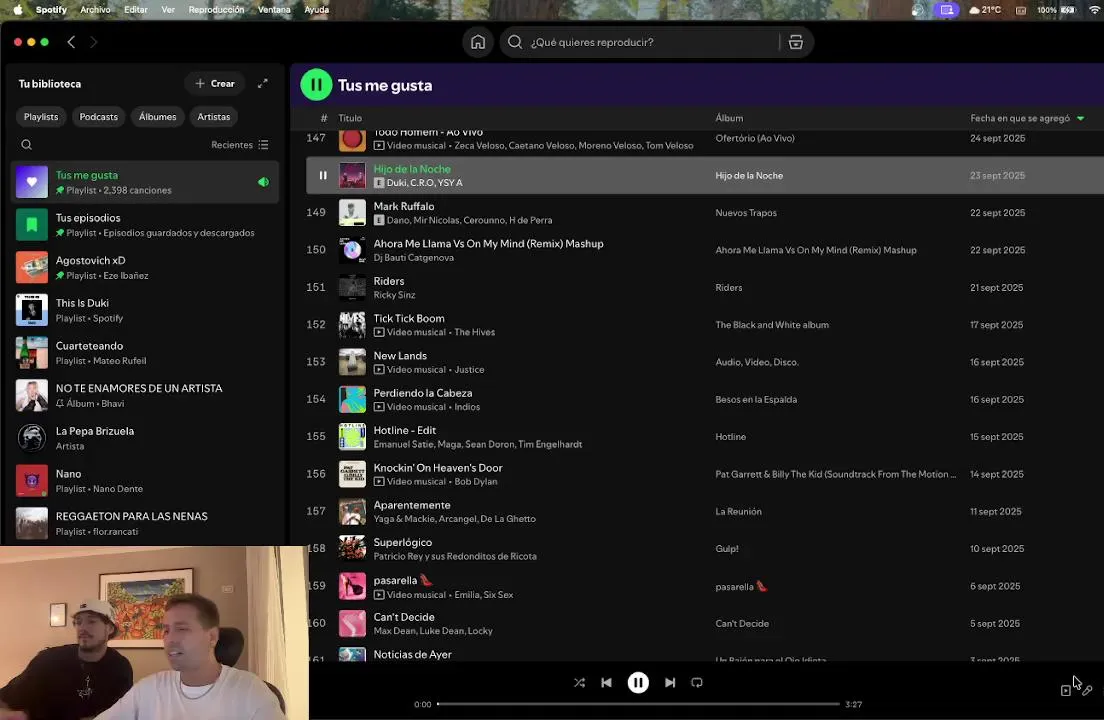This screenshot has height=720, width=1104.
Task: Open the Ventana menu
Action: point(274,10)
